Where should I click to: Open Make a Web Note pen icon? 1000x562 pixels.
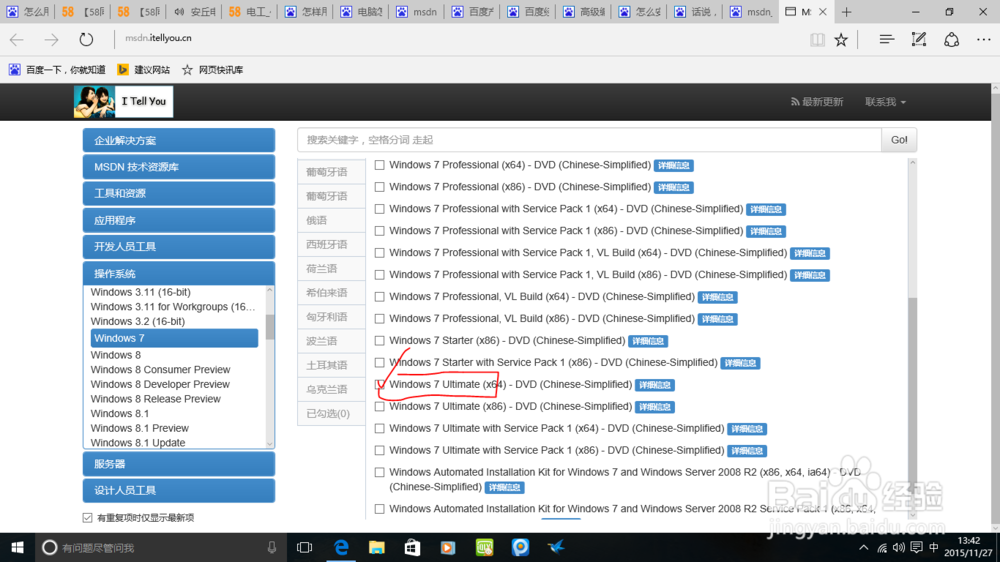pyautogui.click(x=919, y=40)
